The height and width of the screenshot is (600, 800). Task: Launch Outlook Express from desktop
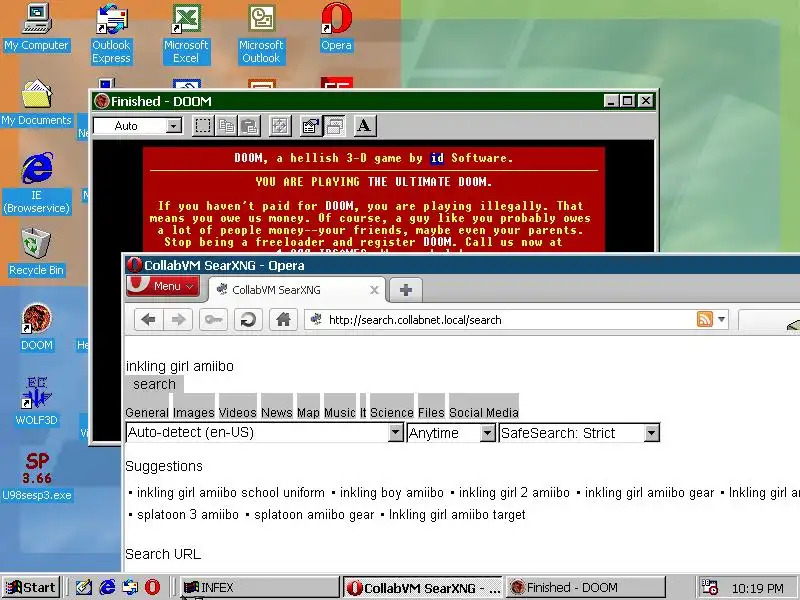click(111, 34)
